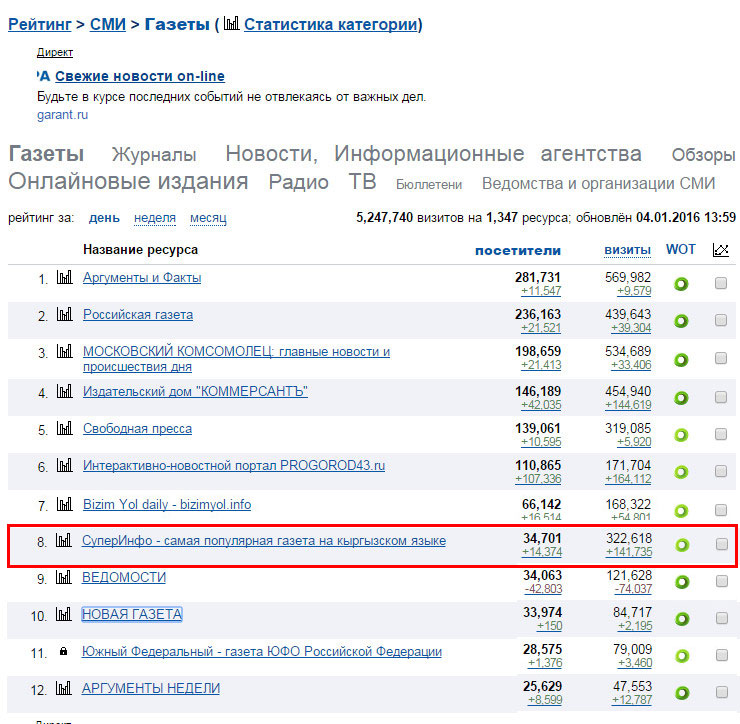740x724 pixels.
Task: Switch to the Радио category
Action: (298, 182)
